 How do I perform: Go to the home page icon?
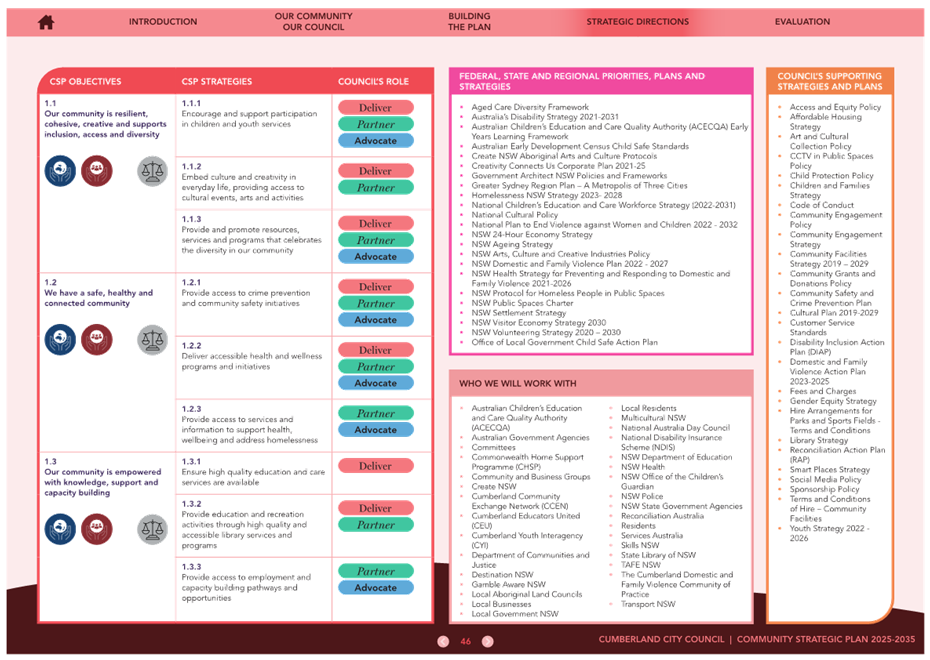pyautogui.click(x=46, y=23)
